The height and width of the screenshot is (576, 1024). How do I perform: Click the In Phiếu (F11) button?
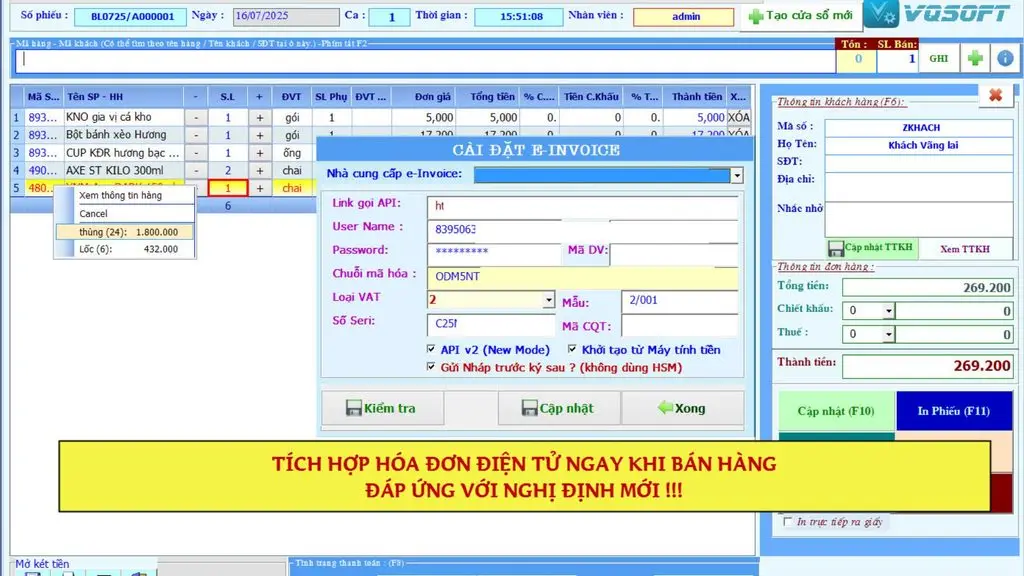(x=953, y=411)
